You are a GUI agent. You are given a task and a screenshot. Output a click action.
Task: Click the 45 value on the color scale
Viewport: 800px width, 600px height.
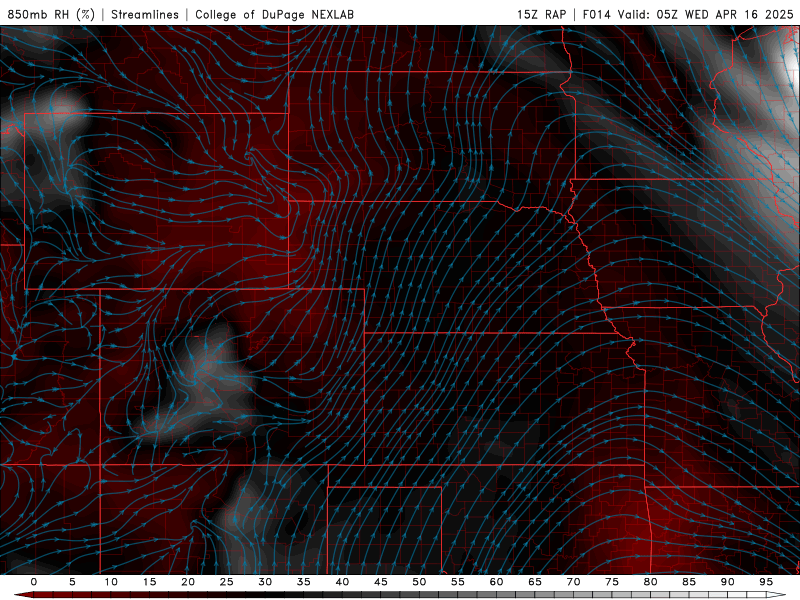(381, 582)
